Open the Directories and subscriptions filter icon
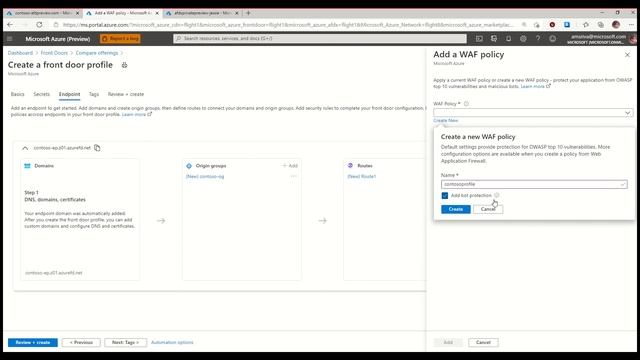640x360 pixels. (x=494, y=39)
